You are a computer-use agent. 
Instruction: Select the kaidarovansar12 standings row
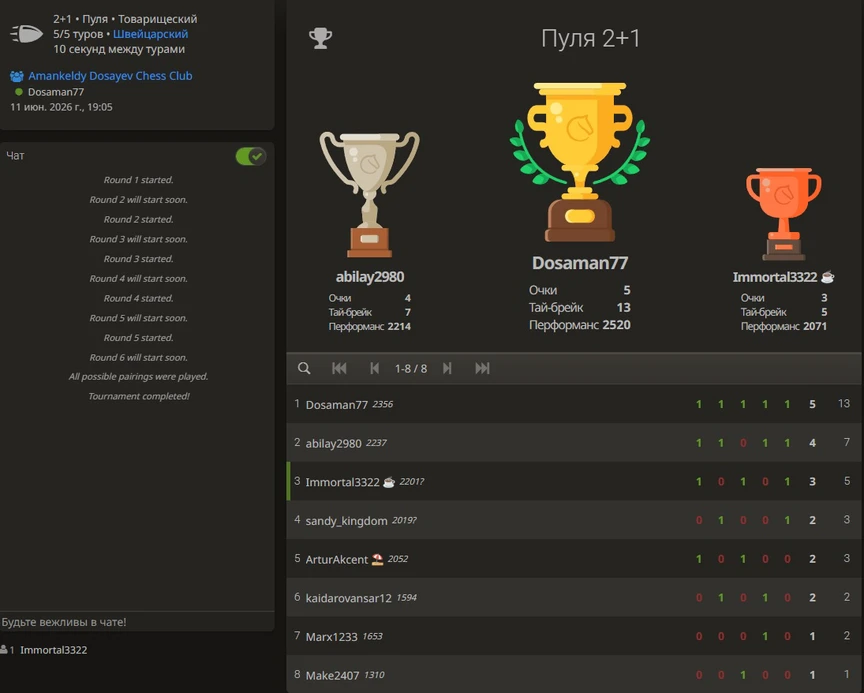pyautogui.click(x=574, y=597)
